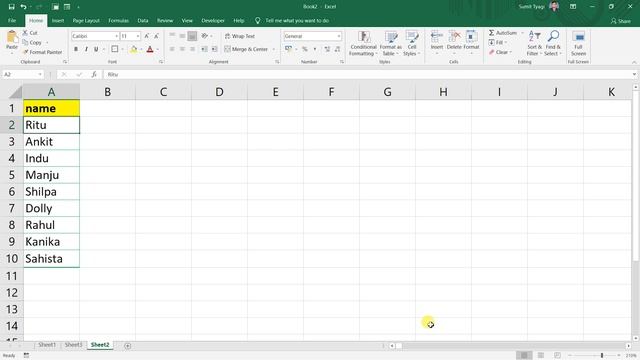This screenshot has width=640, height=360.
Task: Open Sort & Filter menu
Action: (x=534, y=43)
